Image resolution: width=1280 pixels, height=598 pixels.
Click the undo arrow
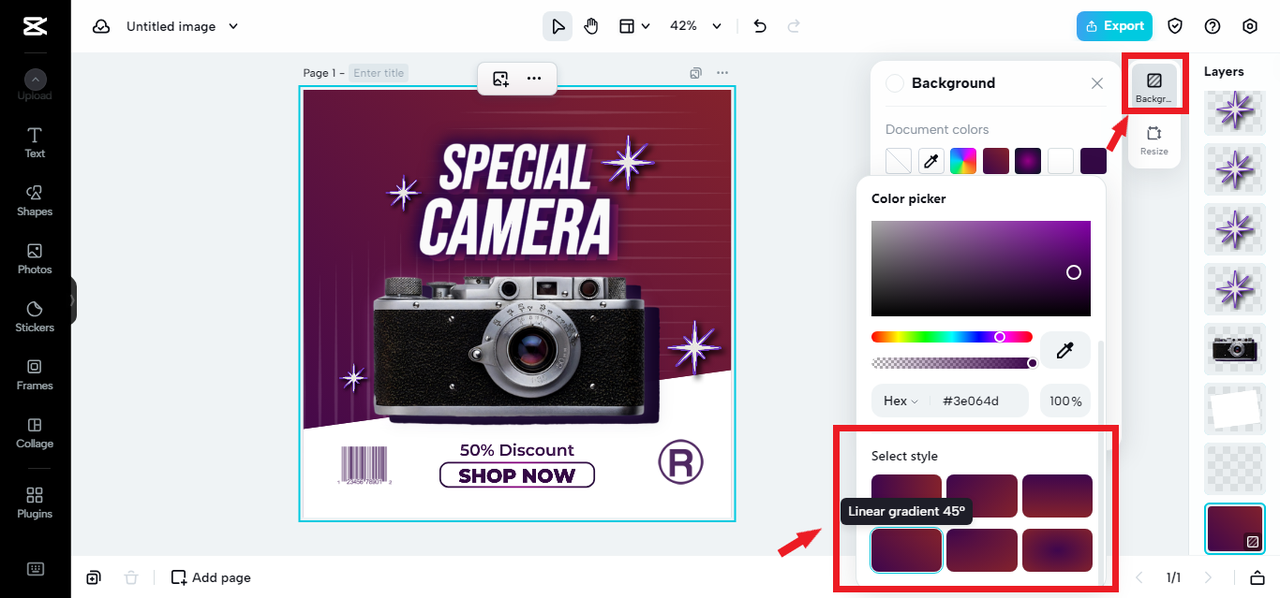[760, 26]
